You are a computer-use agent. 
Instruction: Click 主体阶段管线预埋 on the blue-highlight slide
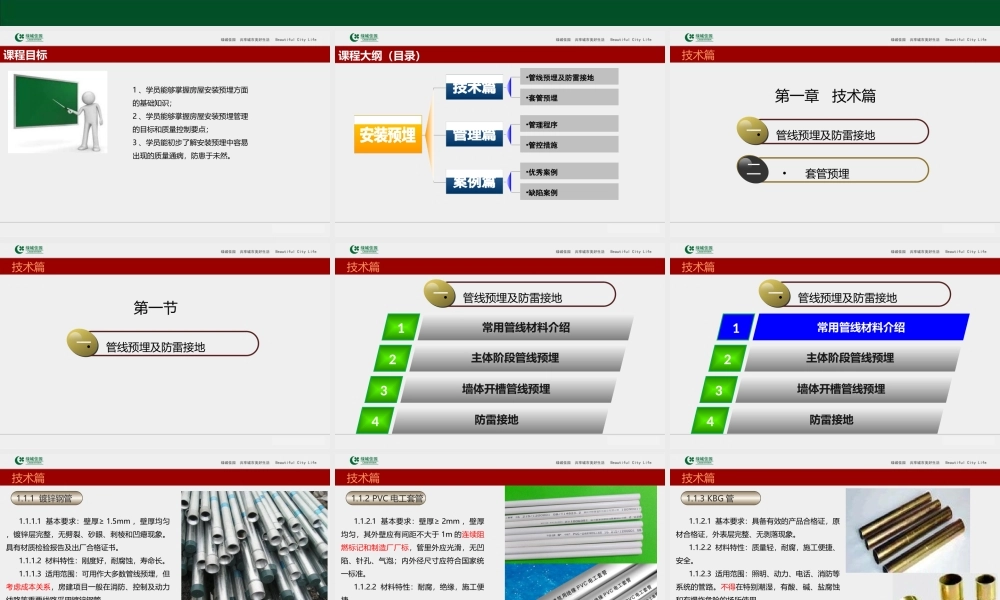(x=850, y=358)
